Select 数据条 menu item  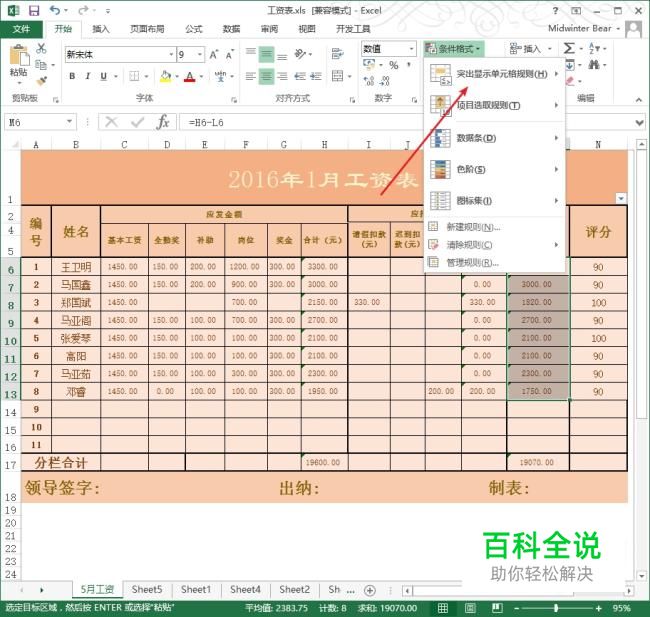[495, 138]
